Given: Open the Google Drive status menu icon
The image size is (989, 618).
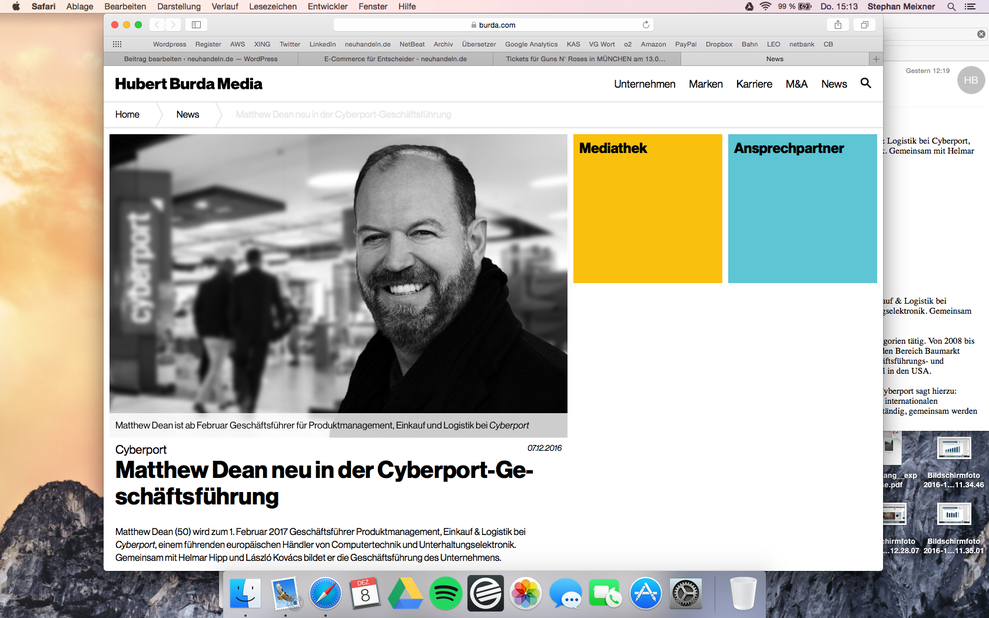Looking at the screenshot, I should [749, 6].
